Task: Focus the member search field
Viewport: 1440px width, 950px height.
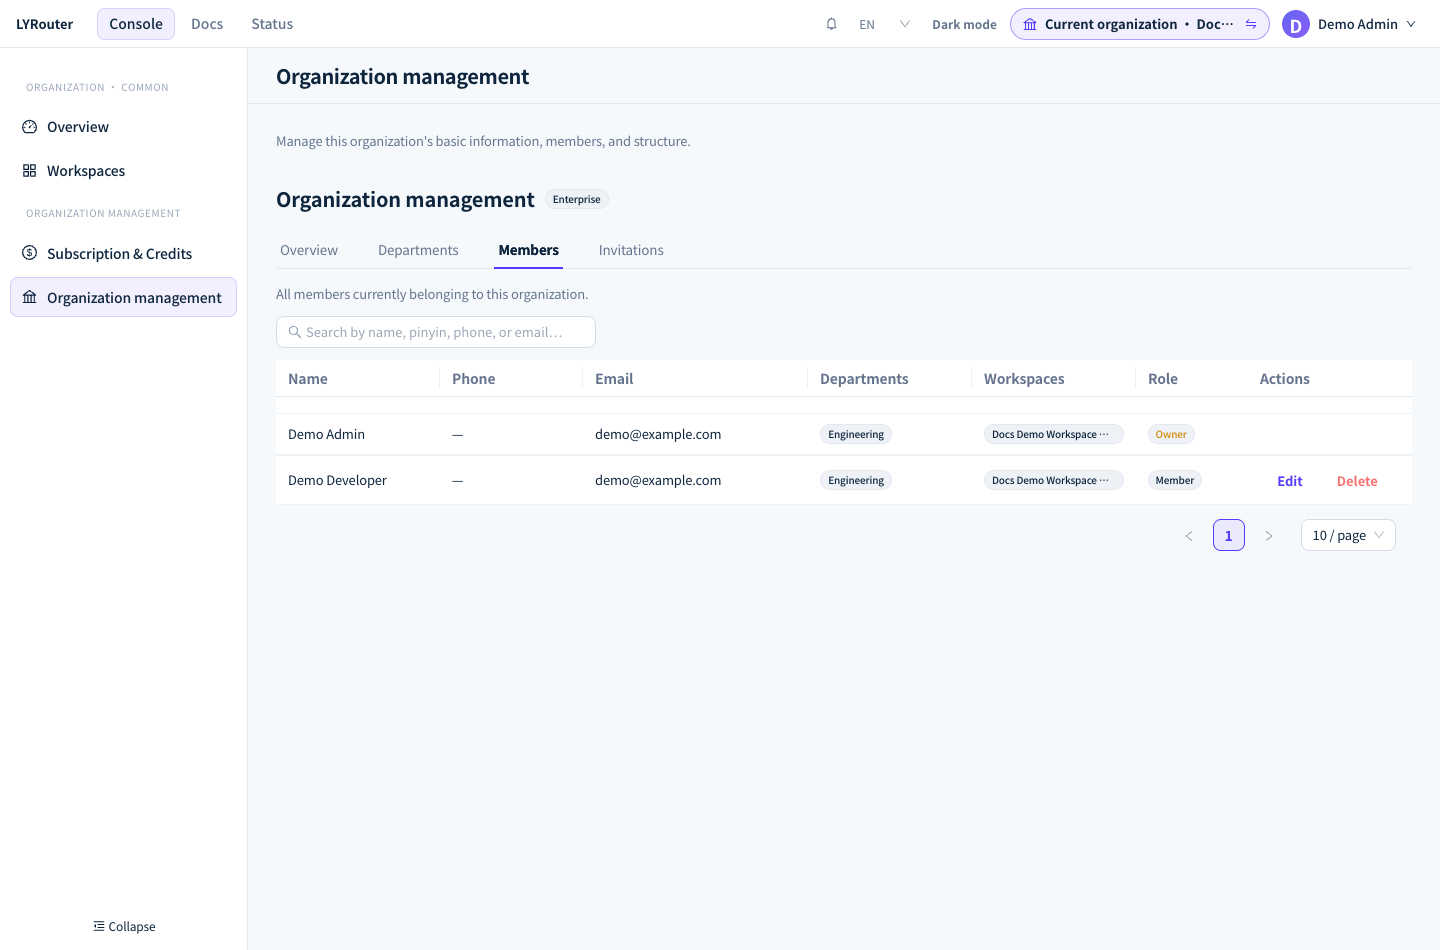Action: click(x=436, y=332)
